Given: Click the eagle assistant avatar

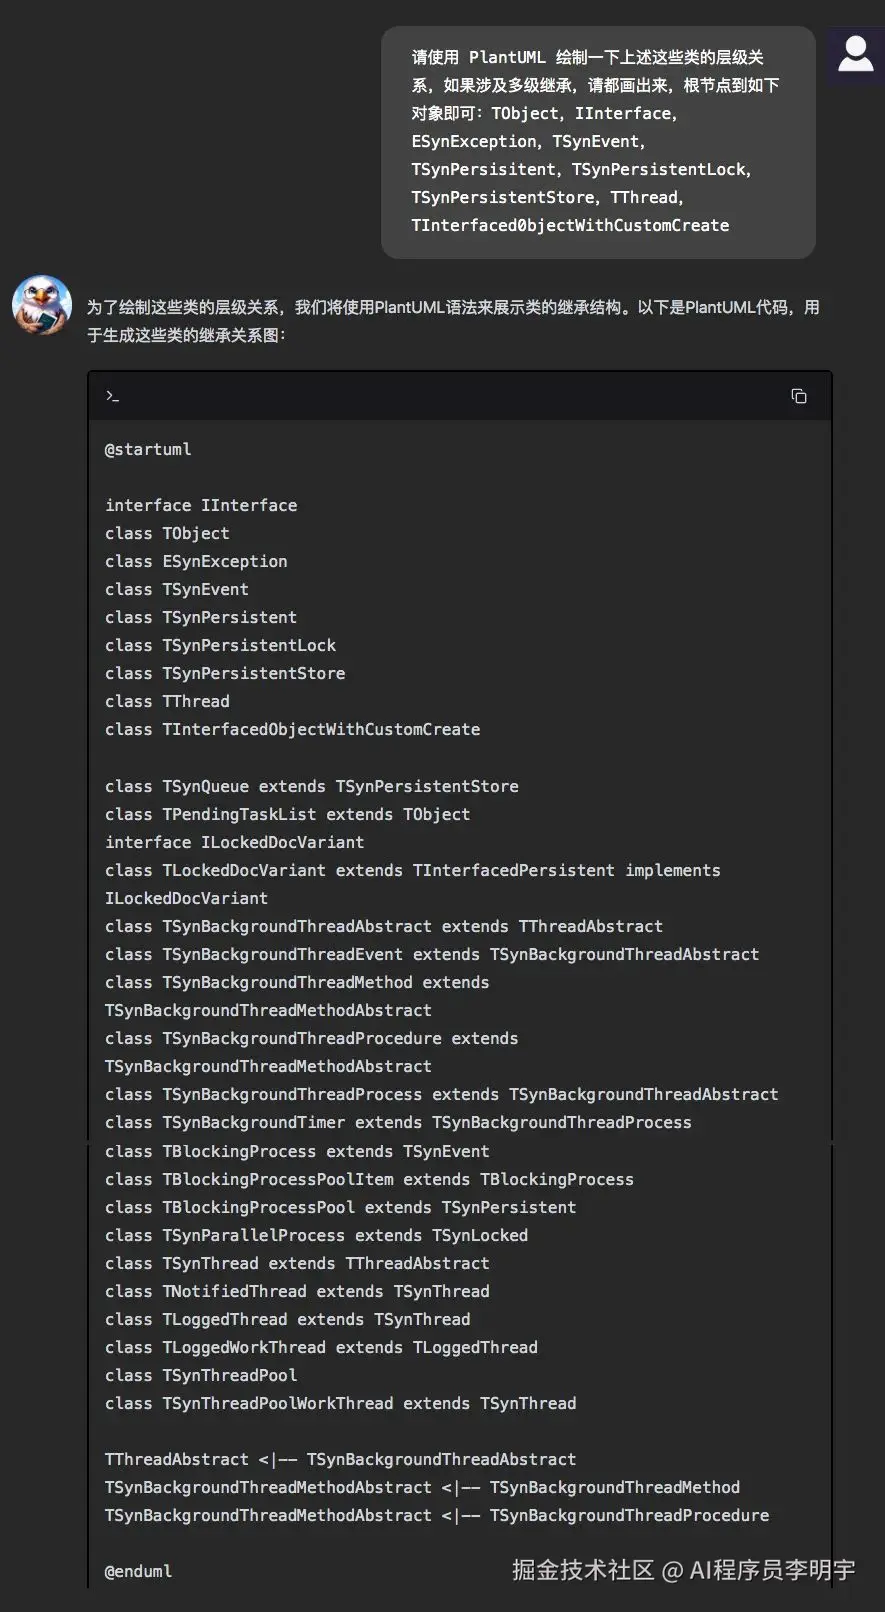Looking at the screenshot, I should [x=41, y=305].
